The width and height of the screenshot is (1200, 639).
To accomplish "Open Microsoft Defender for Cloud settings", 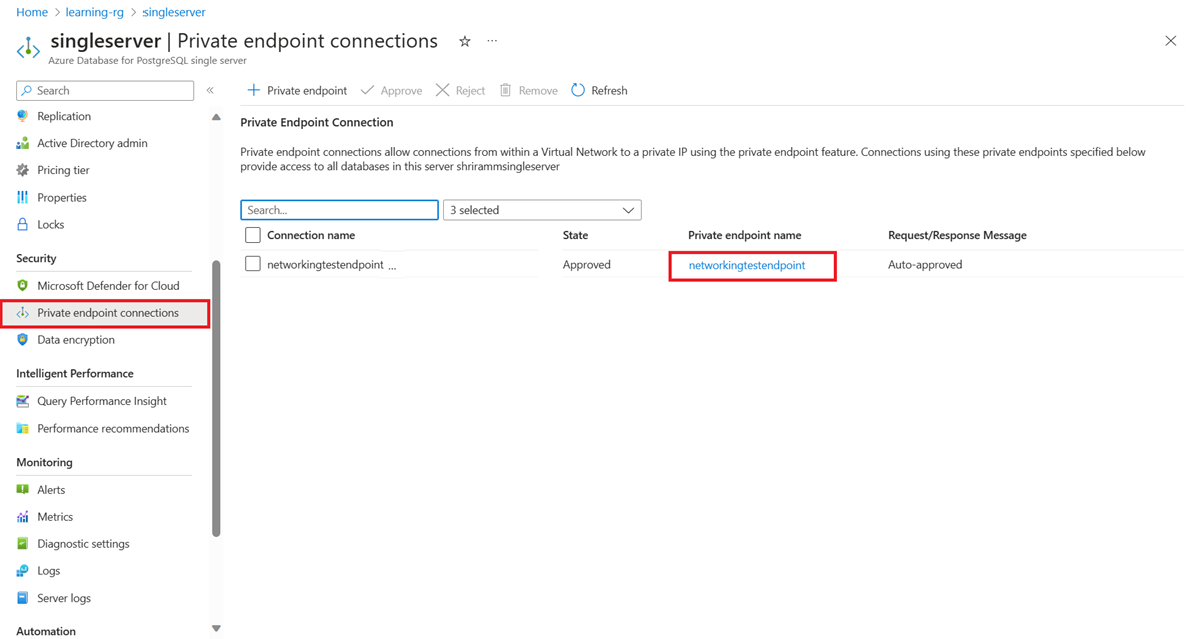I will click(x=103, y=285).
